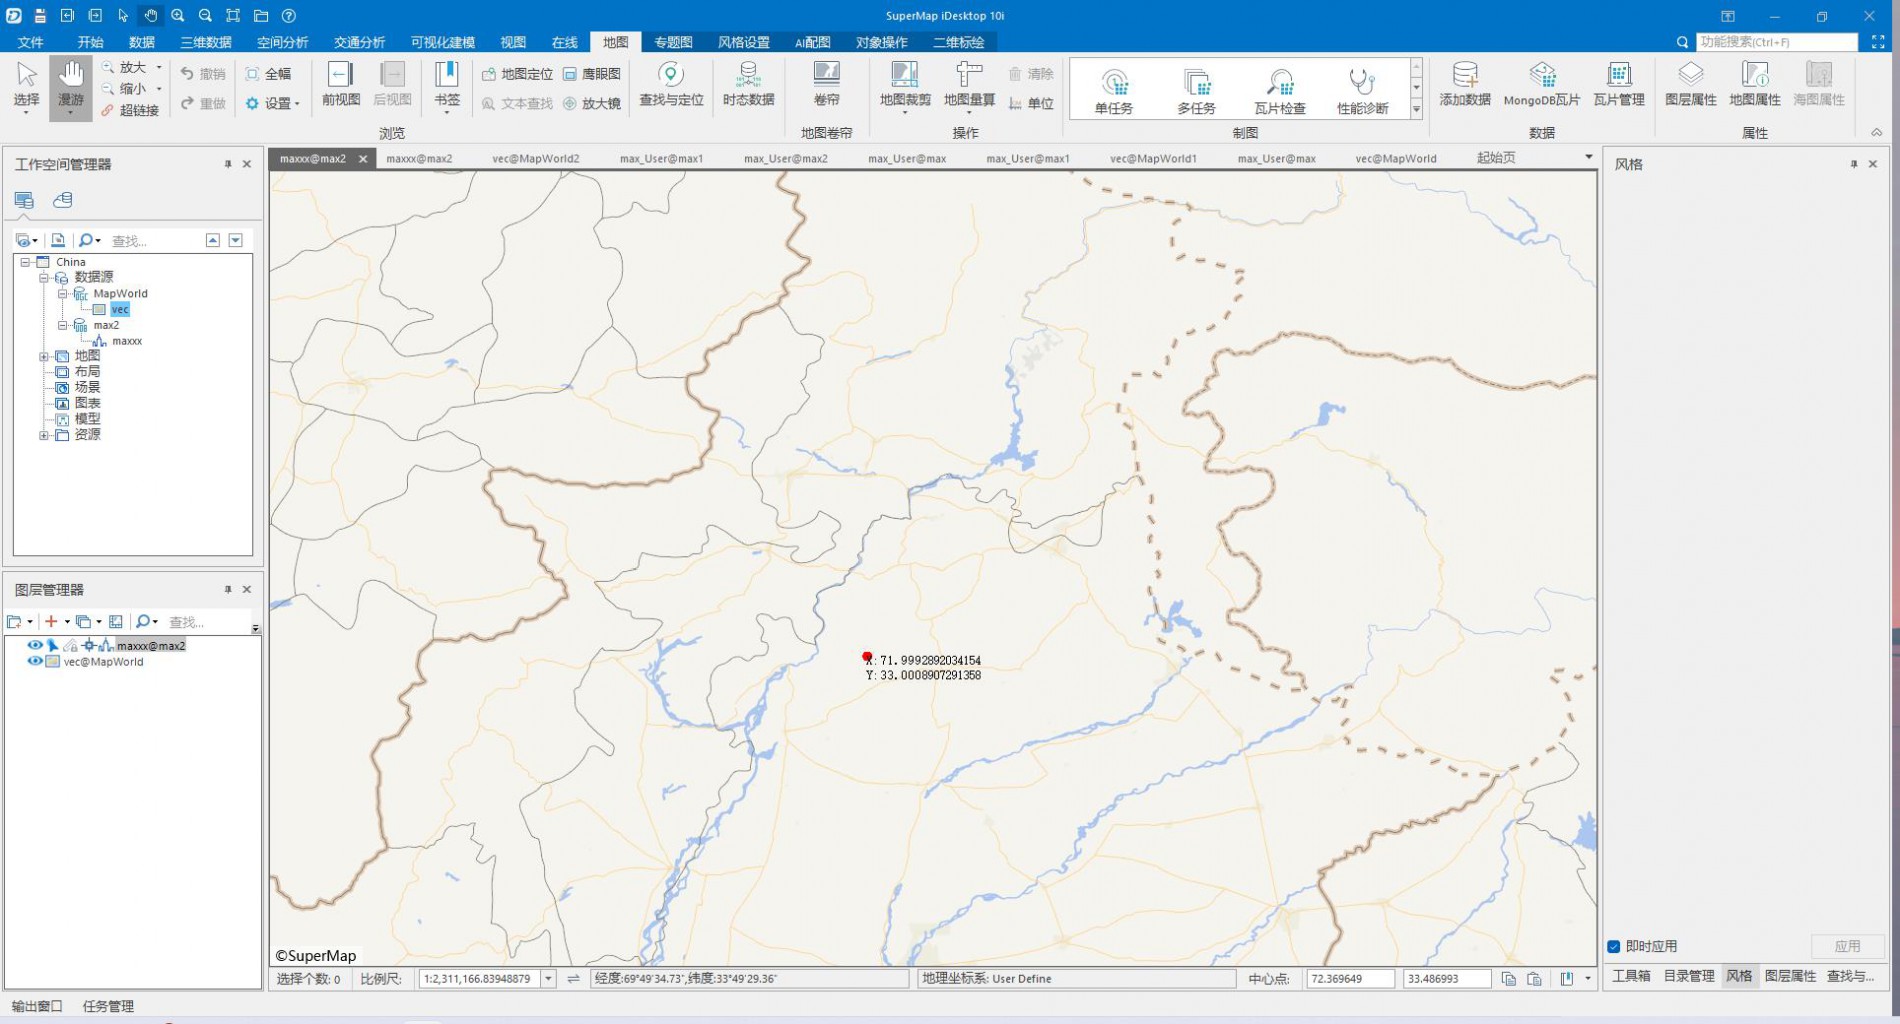
Task: Toggle visibility of vec@MapWorld layer
Action: [x=35, y=661]
